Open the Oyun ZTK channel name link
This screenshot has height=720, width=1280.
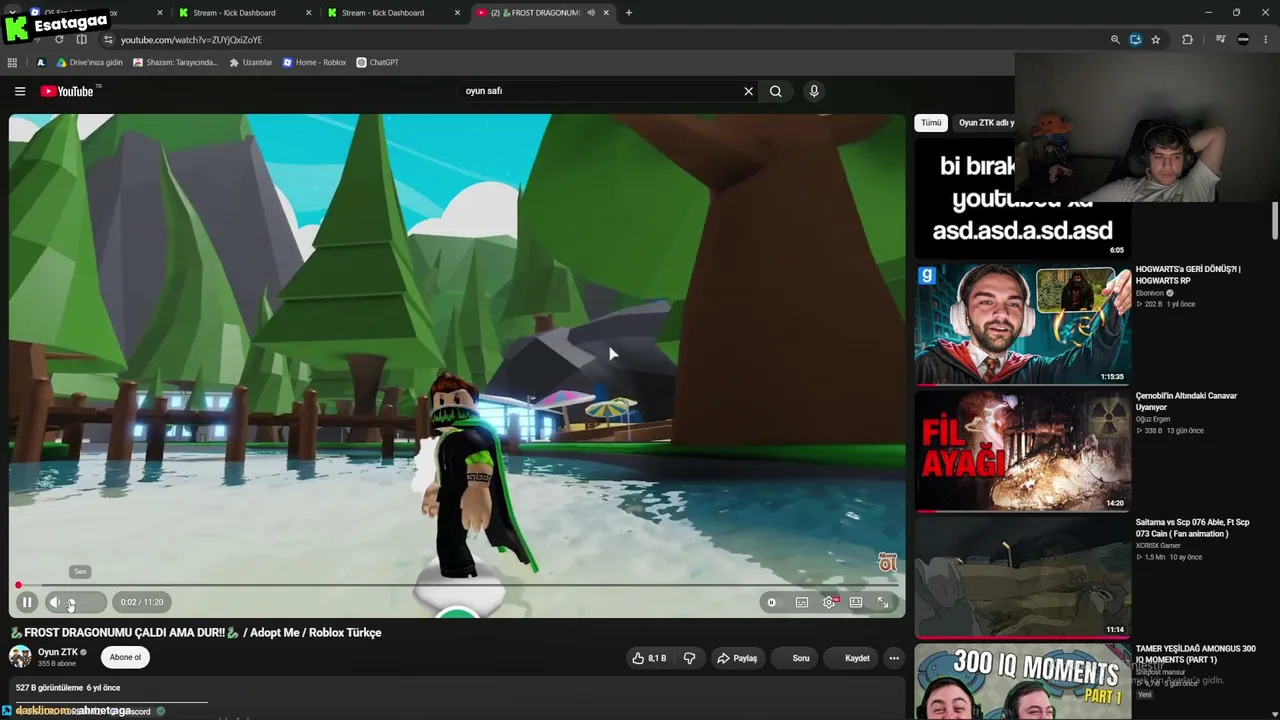pos(57,652)
